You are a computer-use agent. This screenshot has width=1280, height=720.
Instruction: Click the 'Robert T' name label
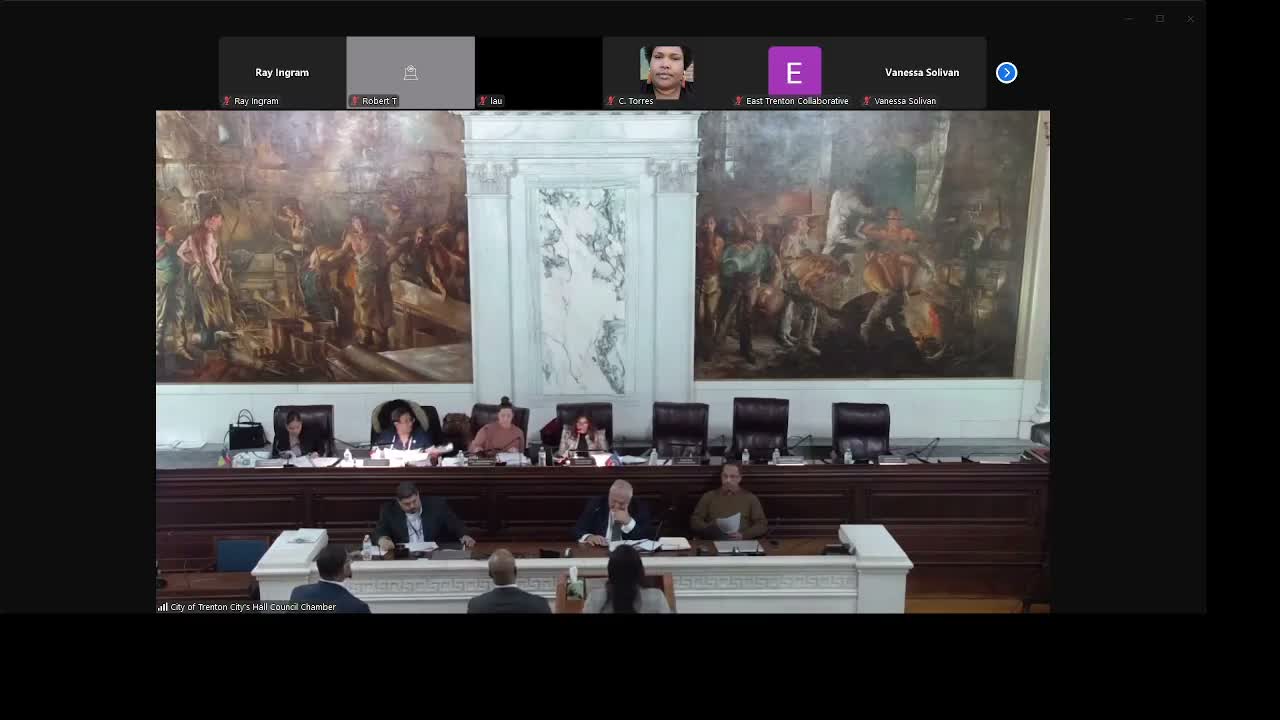(x=379, y=101)
